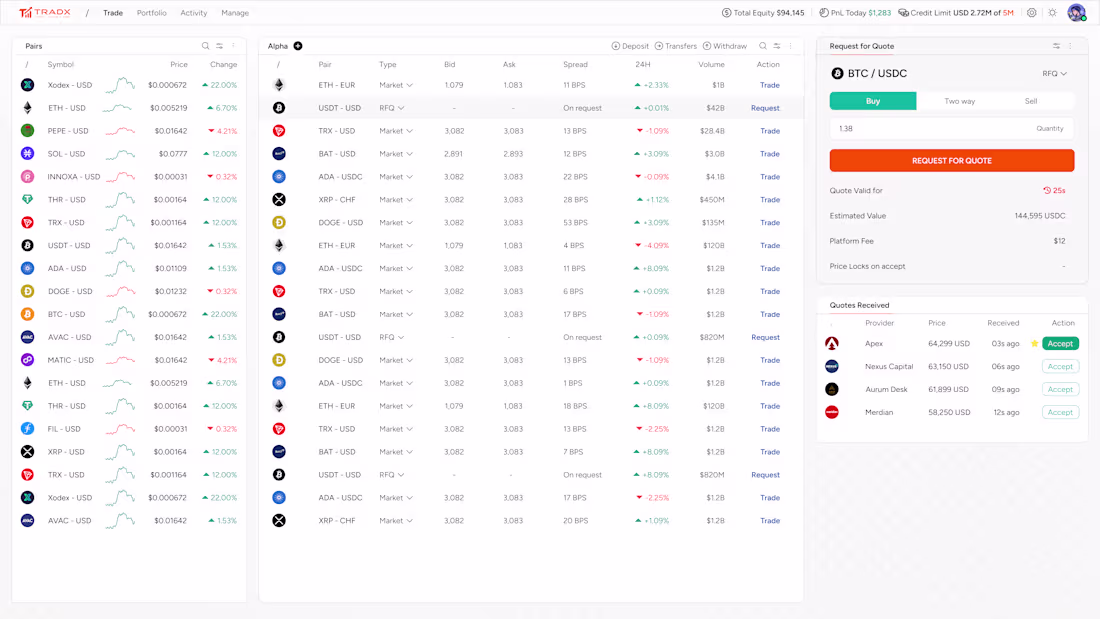Open Market type dropdown for TRX - USD 6 BPS
Image resolution: width=1100 pixels, height=619 pixels.
(x=396, y=291)
